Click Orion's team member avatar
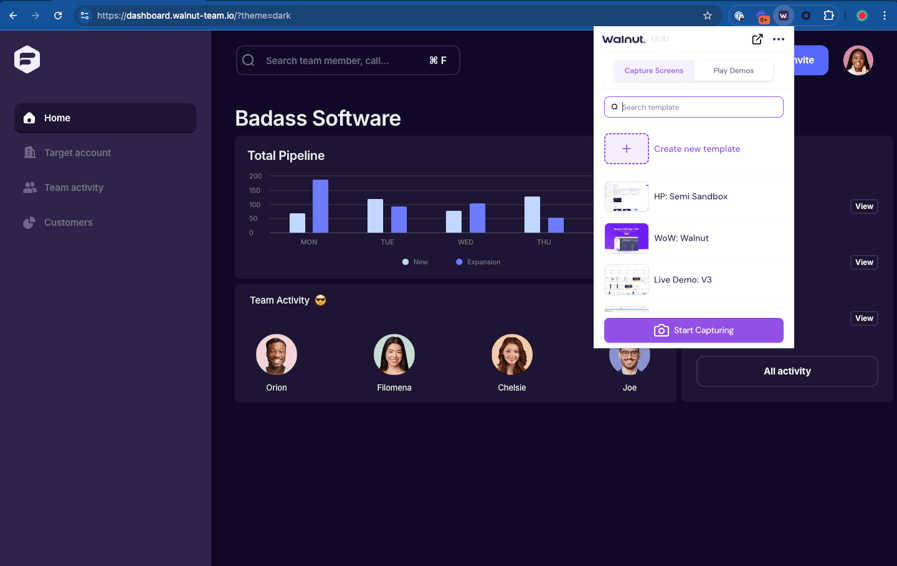The image size is (897, 566). 276,355
